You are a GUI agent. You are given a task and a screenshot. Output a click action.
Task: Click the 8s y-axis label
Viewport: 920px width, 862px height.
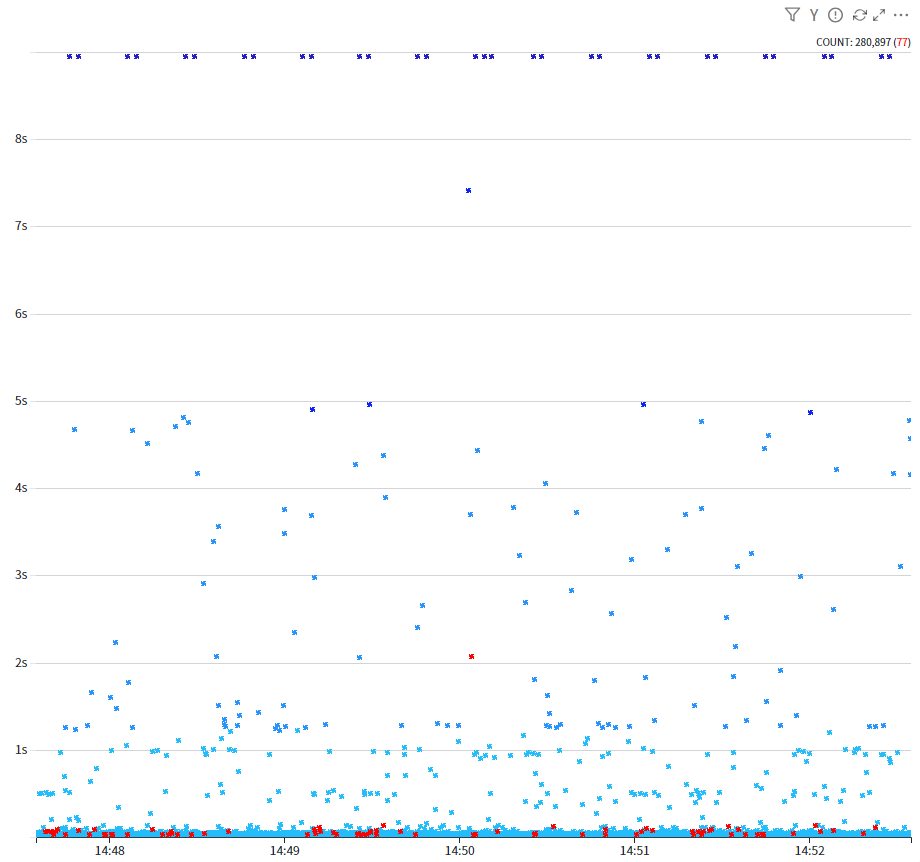click(x=21, y=138)
